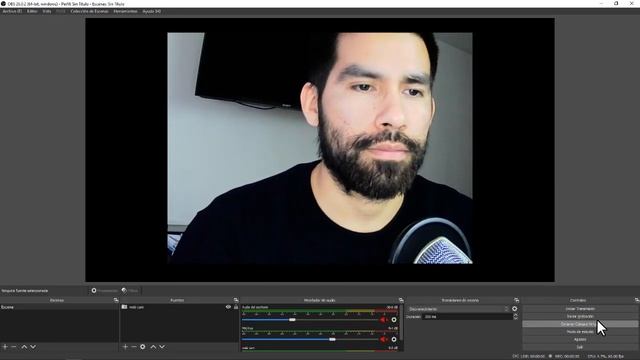Move the scene up in the Escenas list
Screen dimensions: 640x360
click(x=24, y=347)
